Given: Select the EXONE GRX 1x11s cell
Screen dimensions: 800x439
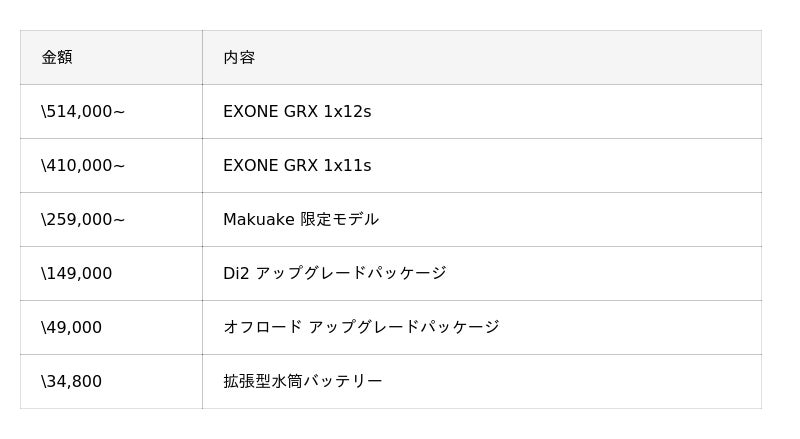Looking at the screenshot, I should [x=297, y=166].
